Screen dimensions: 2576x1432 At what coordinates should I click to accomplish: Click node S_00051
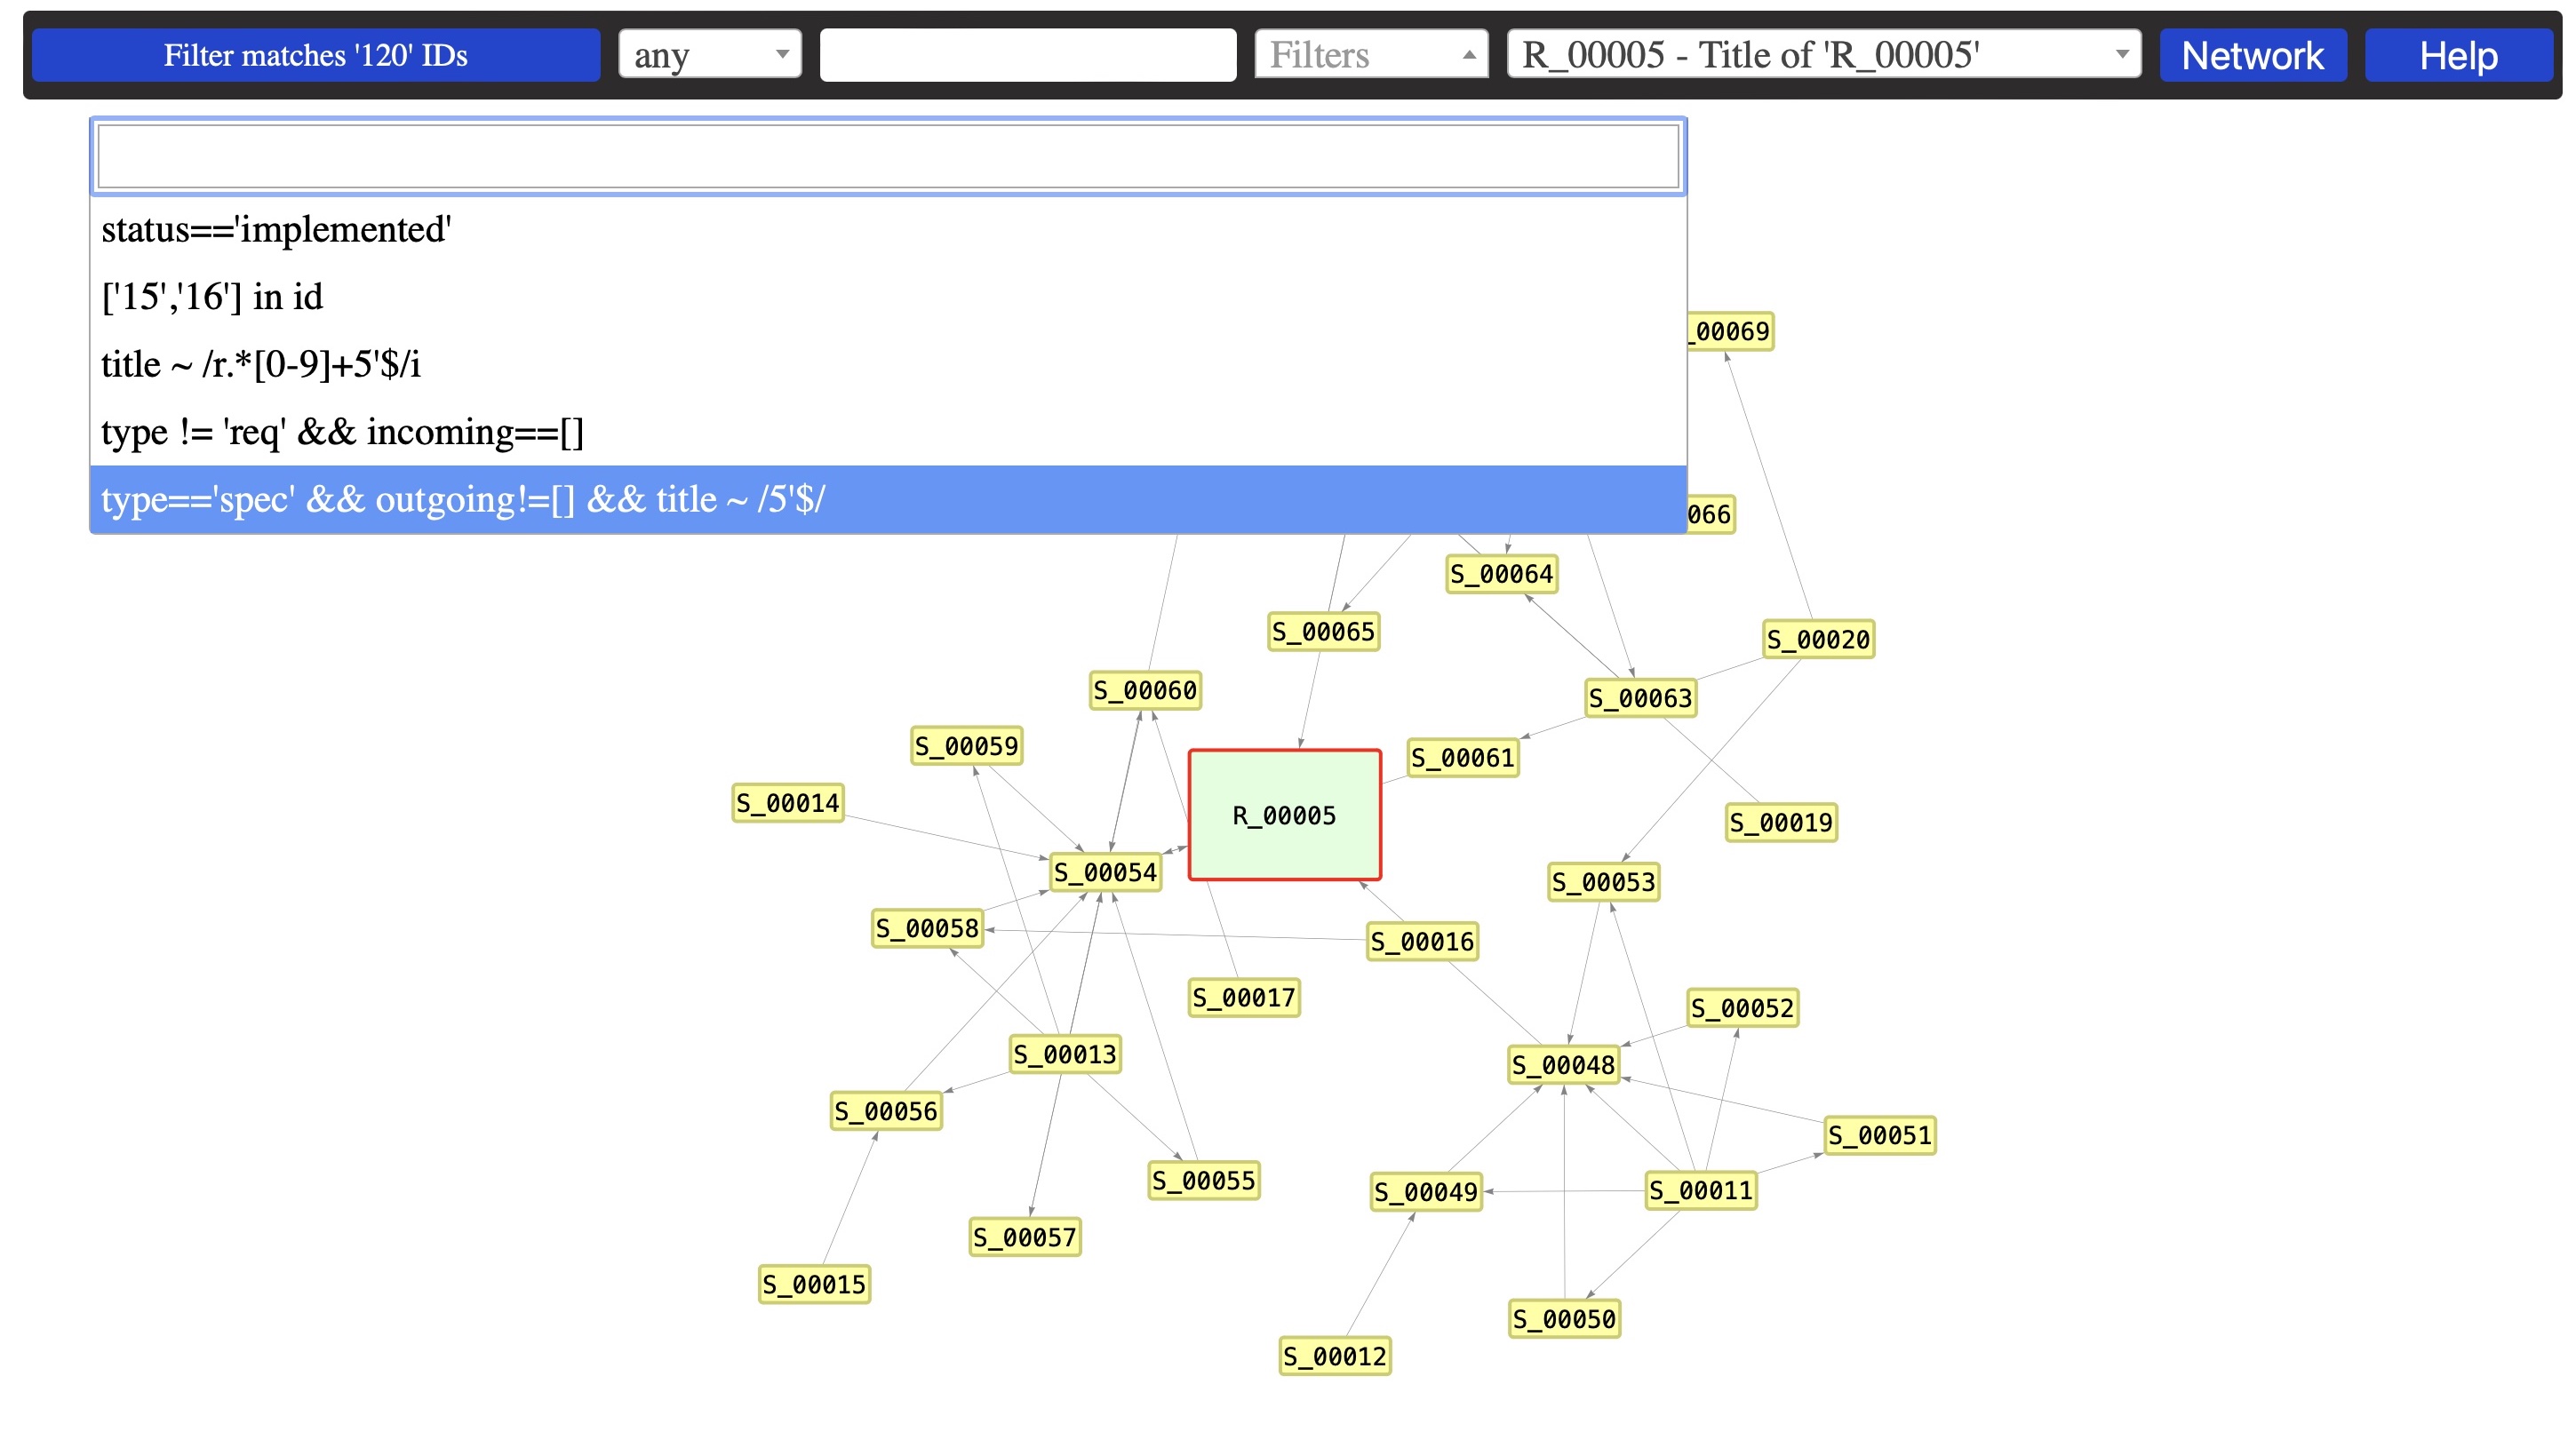click(1880, 1135)
